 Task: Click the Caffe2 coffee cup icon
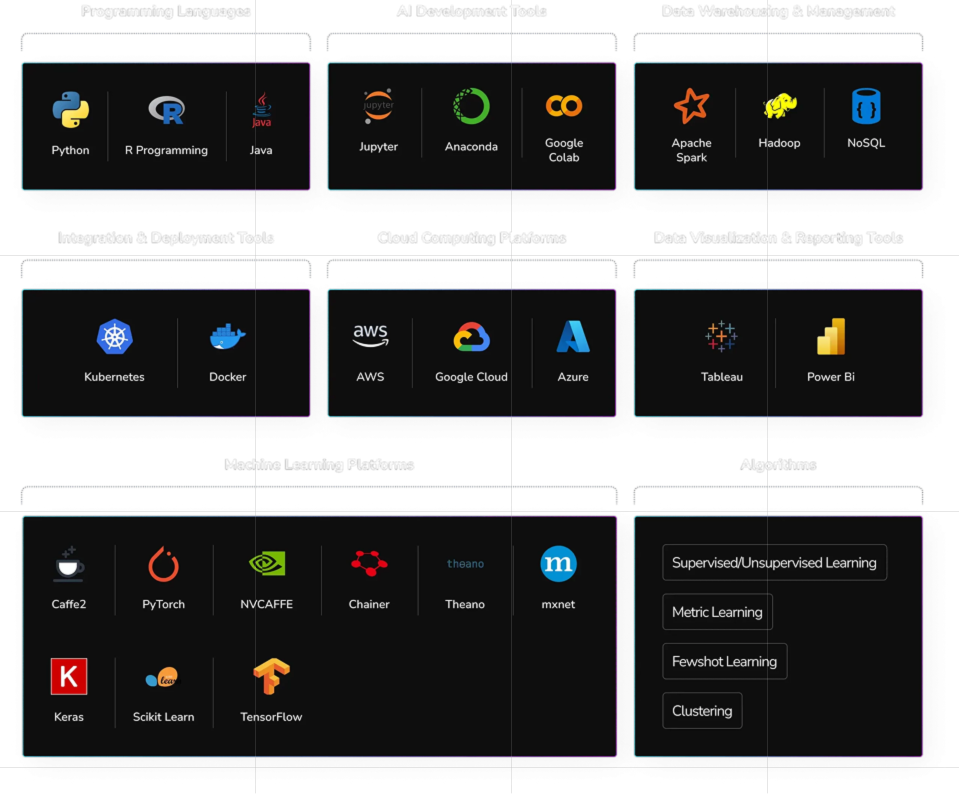68,563
